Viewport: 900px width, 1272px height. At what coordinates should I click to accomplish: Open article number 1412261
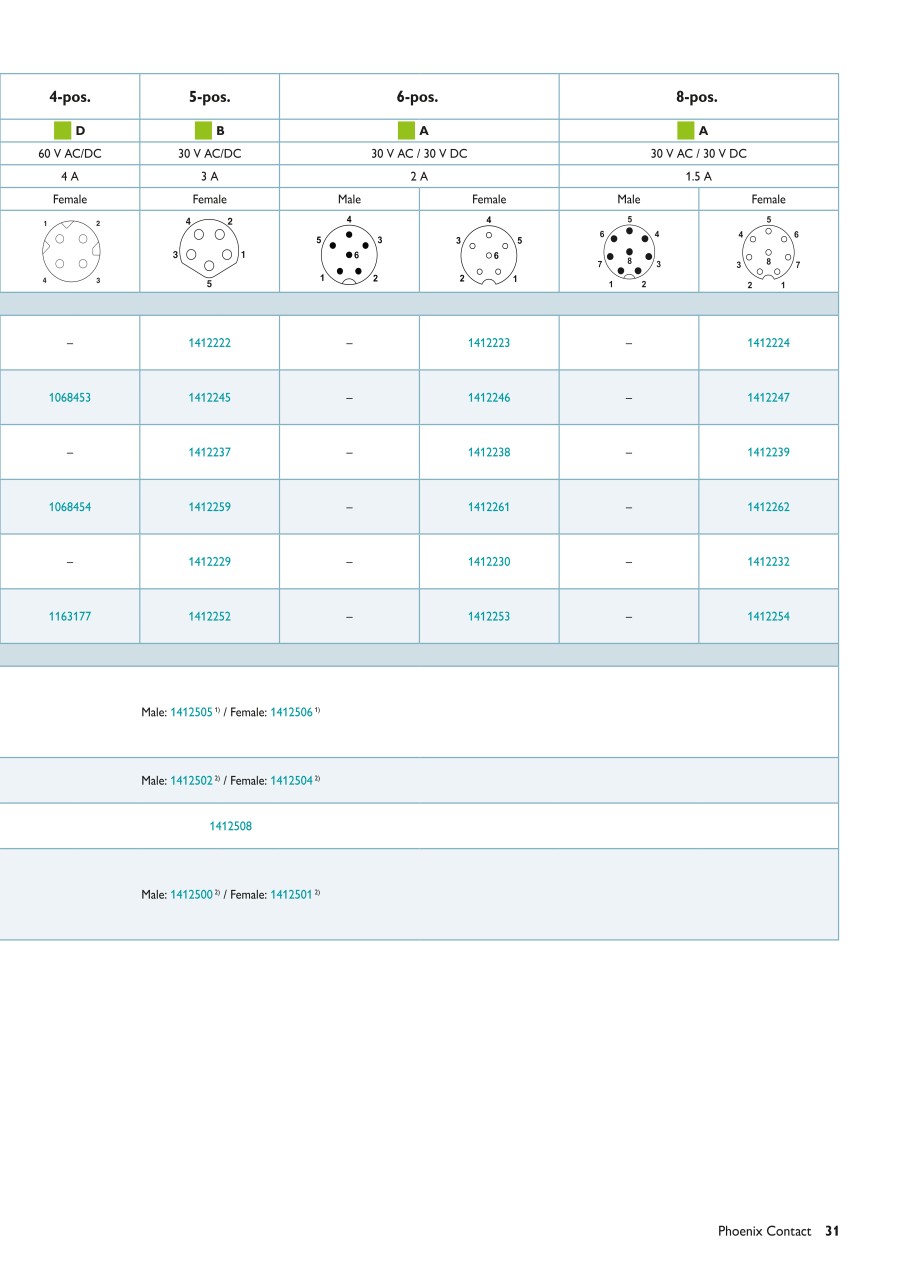(x=489, y=507)
